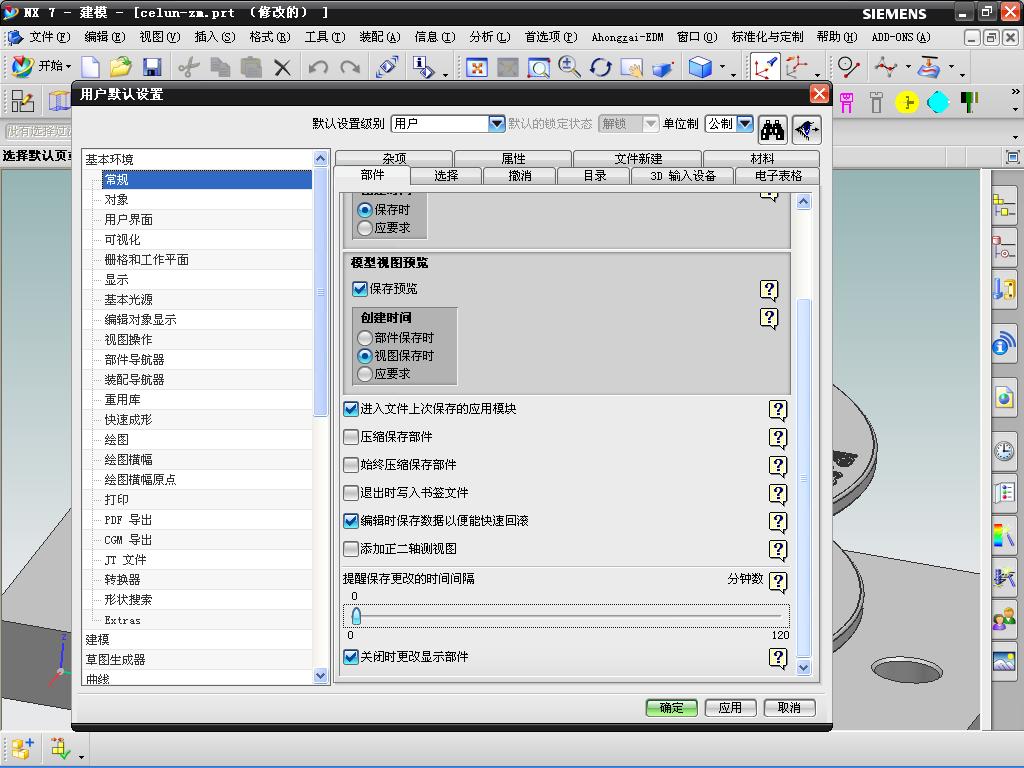Select PDF 导出 in the category tree
This screenshot has height=768, width=1024.
pos(128,520)
